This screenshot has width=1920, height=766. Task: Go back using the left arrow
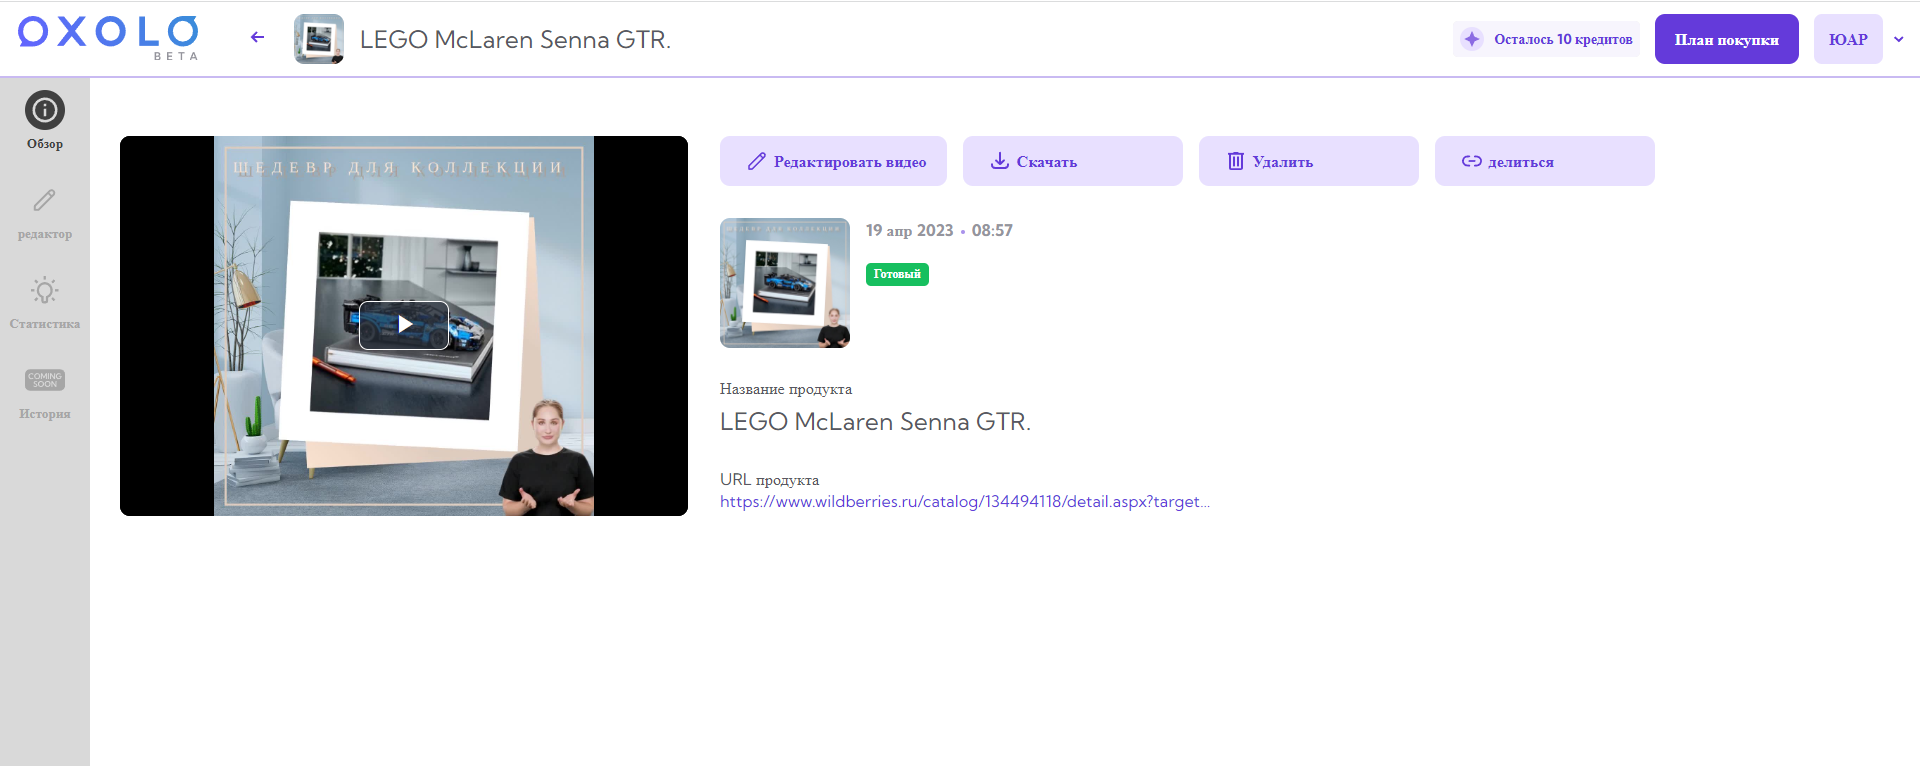257,38
